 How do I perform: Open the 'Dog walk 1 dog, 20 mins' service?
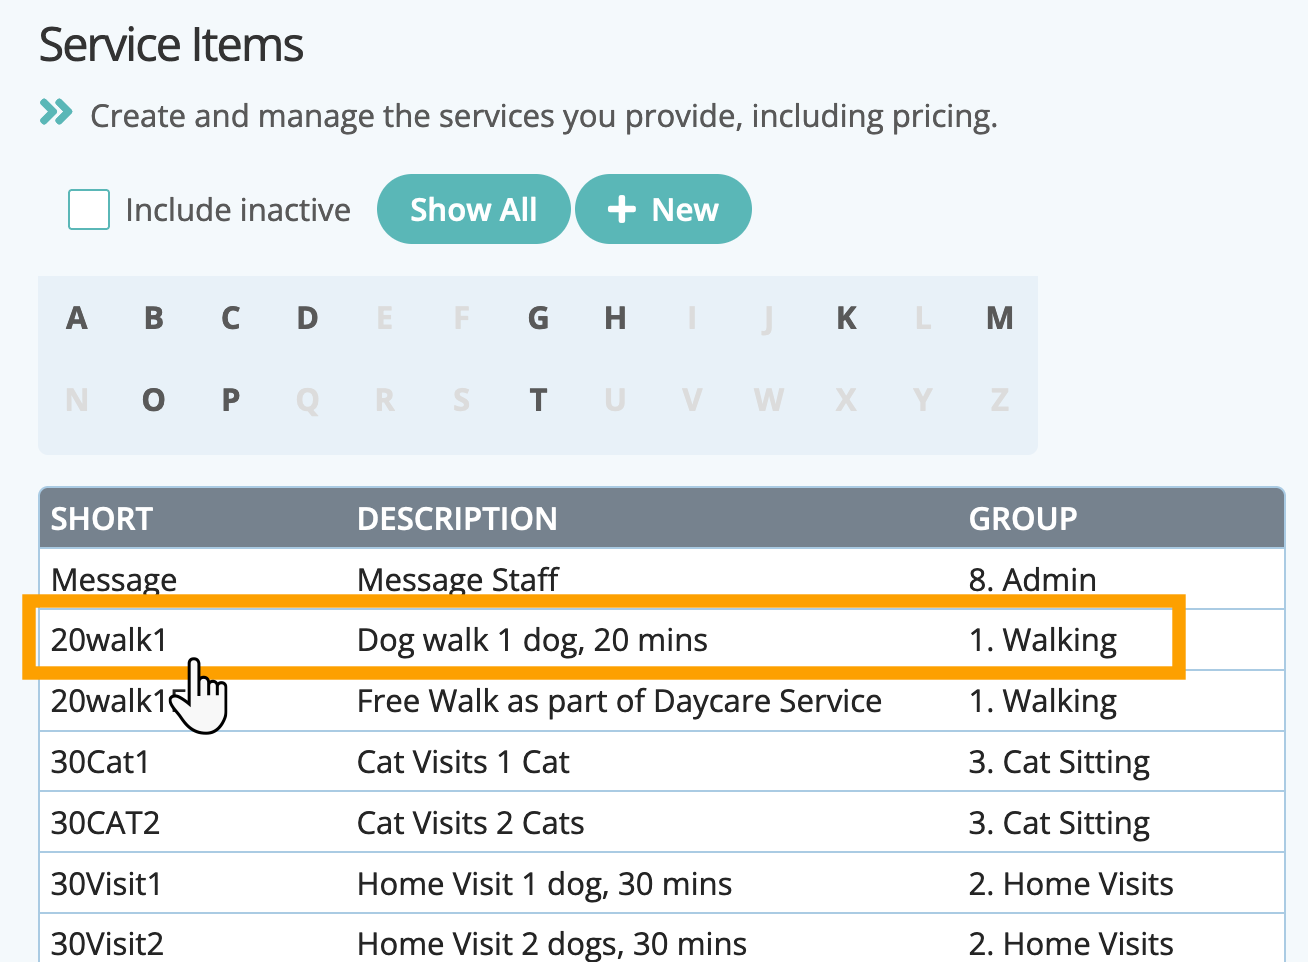532,640
